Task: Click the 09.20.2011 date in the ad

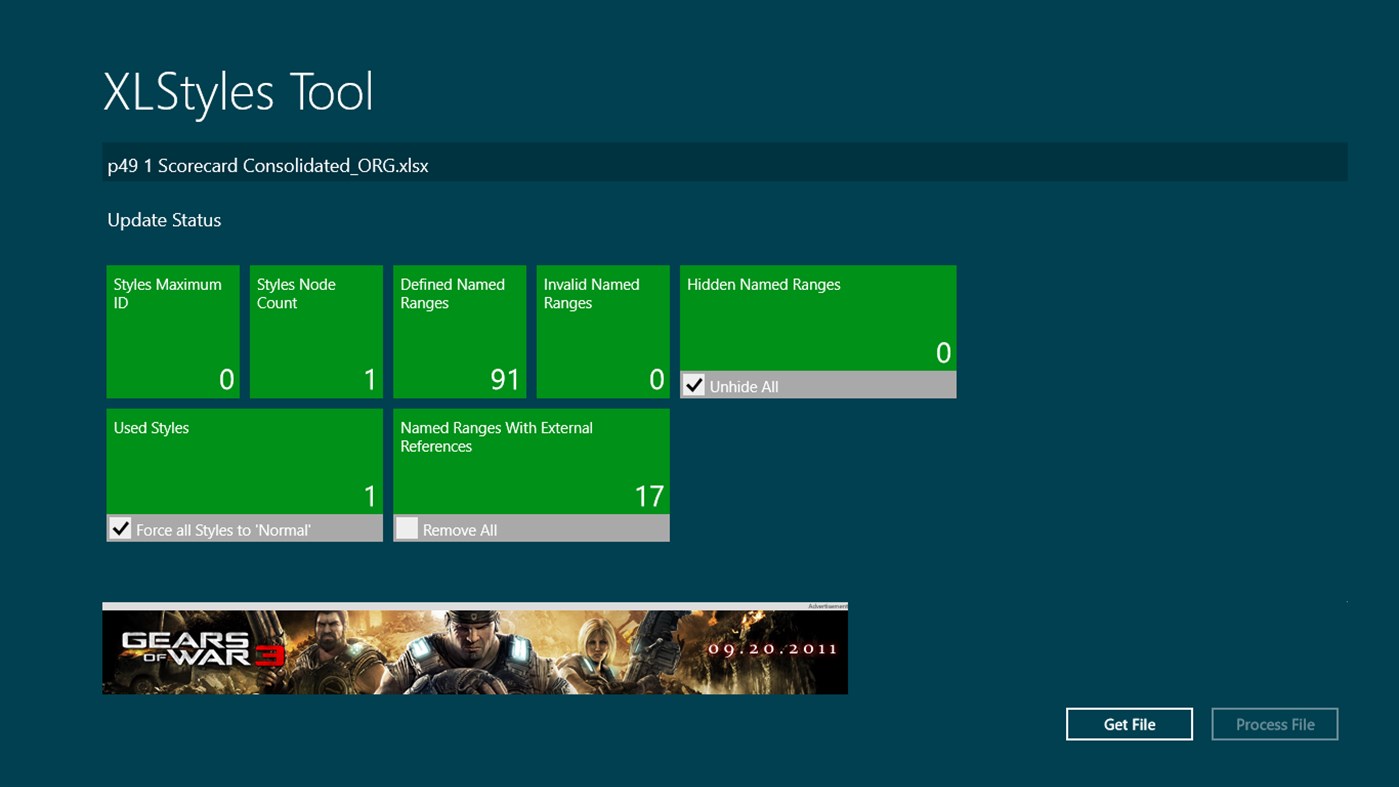Action: 781,648
